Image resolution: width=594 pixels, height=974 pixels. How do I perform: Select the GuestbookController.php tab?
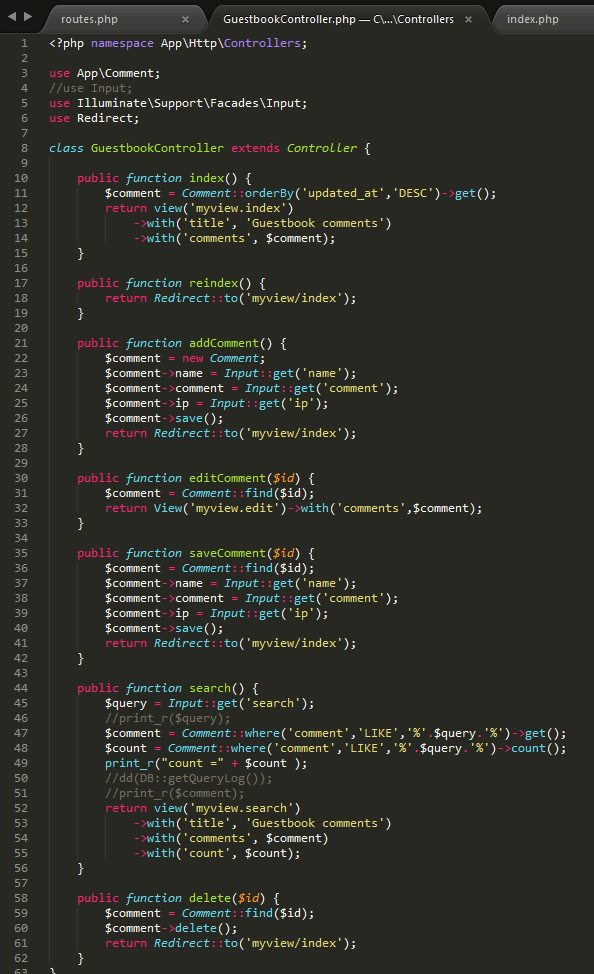click(x=338, y=19)
